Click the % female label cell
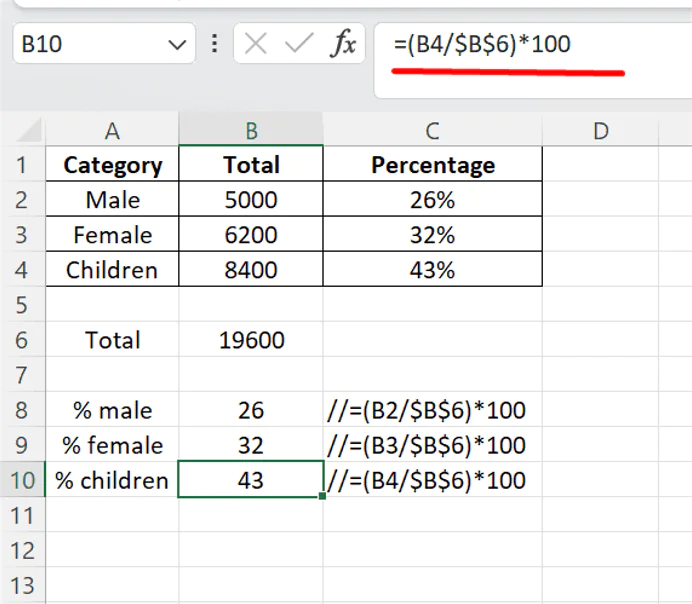The height and width of the screenshot is (604, 692). [x=112, y=445]
